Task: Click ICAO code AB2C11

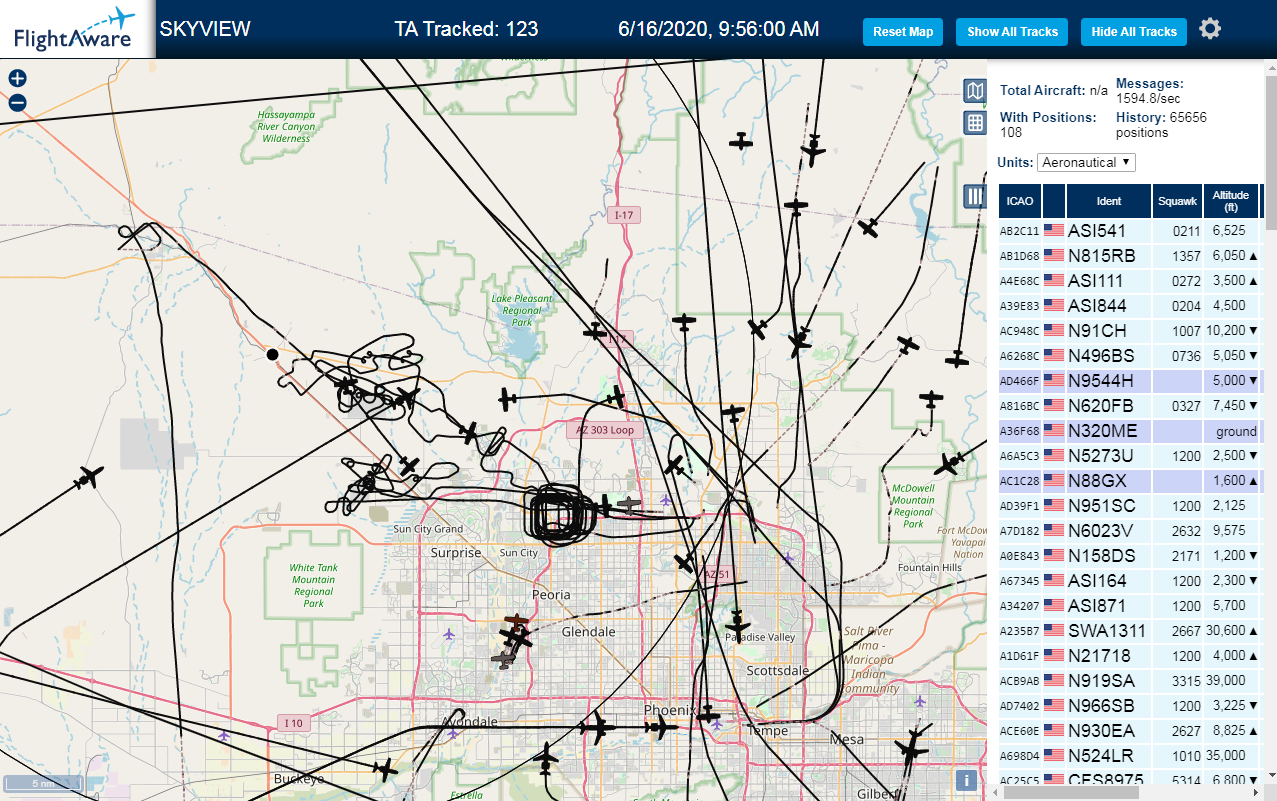Action: coord(1020,231)
